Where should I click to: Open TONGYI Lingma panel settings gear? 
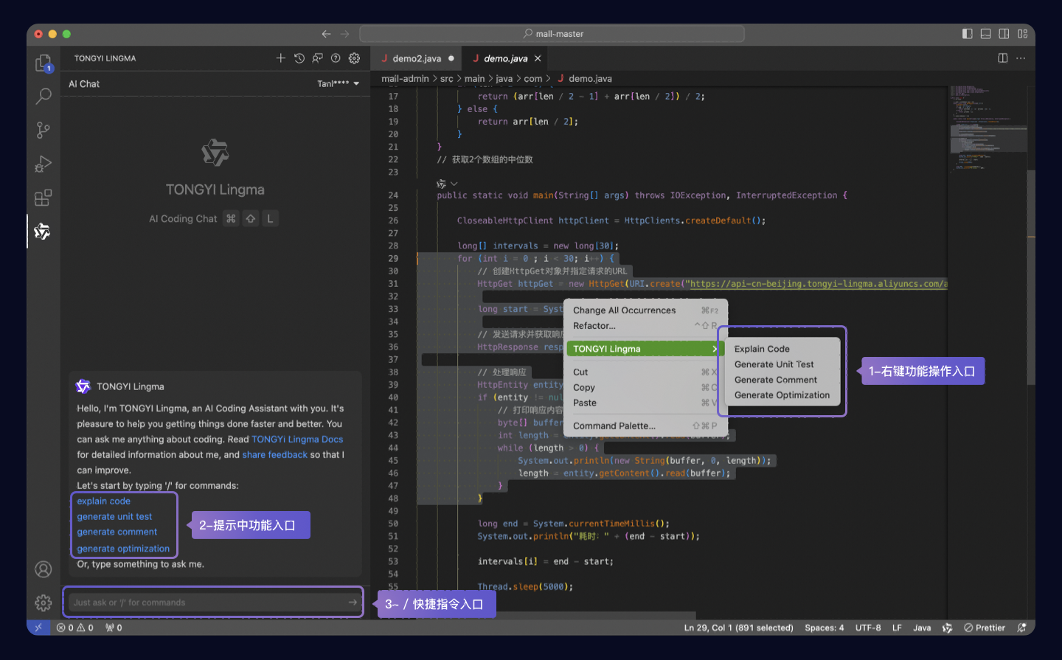[354, 58]
